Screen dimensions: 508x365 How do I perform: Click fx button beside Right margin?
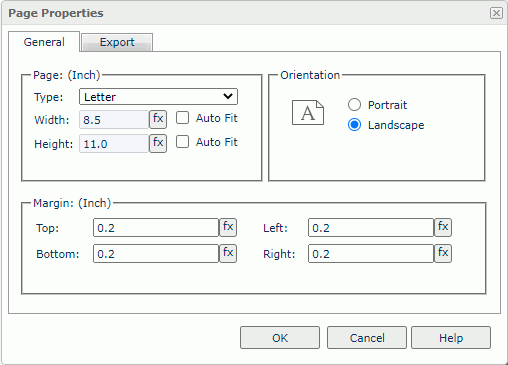443,253
